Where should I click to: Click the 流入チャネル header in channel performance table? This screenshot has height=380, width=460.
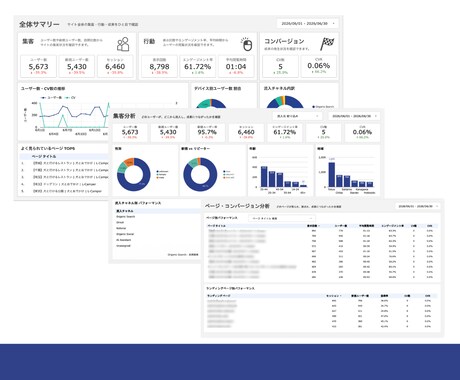coord(125,211)
